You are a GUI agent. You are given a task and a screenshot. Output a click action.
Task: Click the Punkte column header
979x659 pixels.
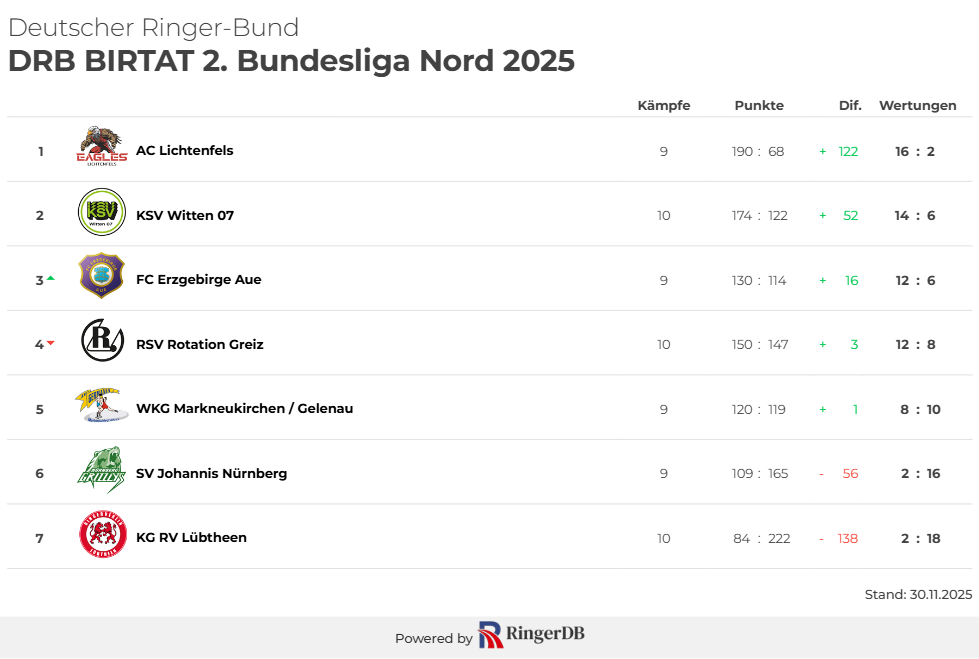tap(759, 105)
